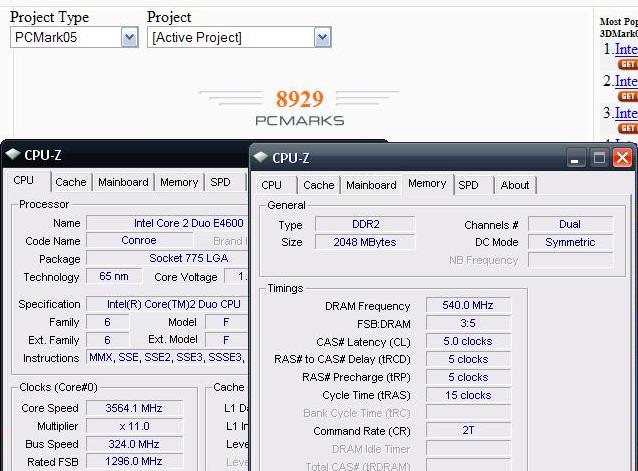This screenshot has height=471, width=638.
Task: Click the 1296.0 MHz Rated FSB value
Action: tap(134, 462)
